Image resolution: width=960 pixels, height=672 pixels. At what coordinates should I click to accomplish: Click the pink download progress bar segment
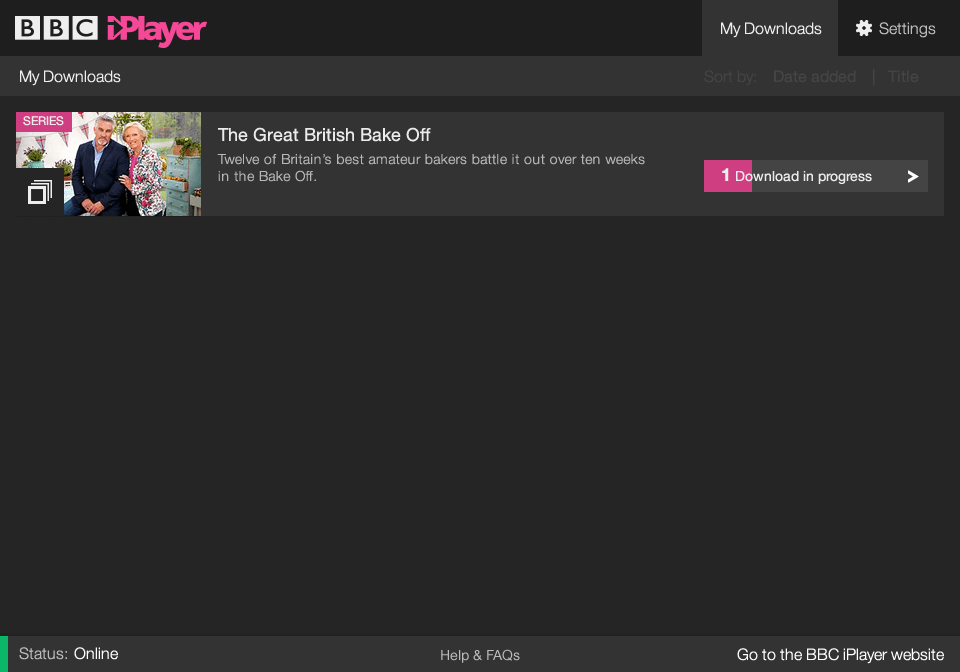point(727,176)
